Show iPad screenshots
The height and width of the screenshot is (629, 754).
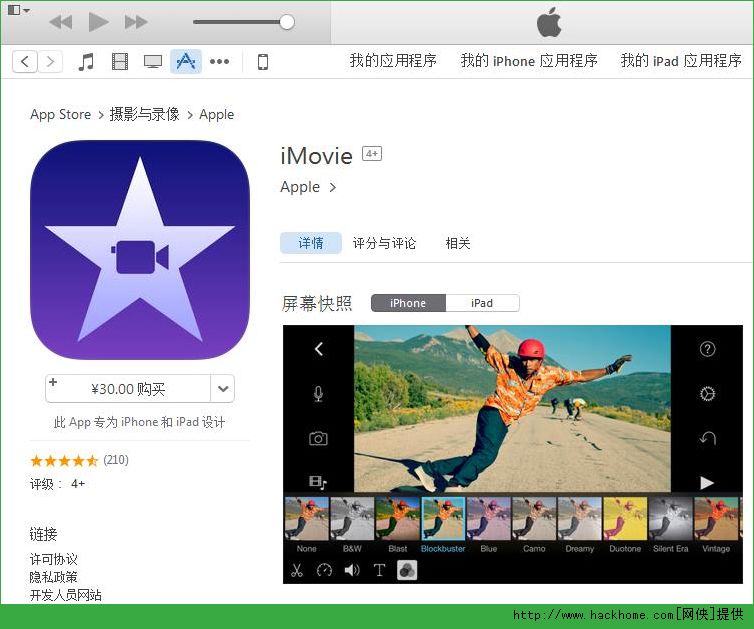pos(482,303)
